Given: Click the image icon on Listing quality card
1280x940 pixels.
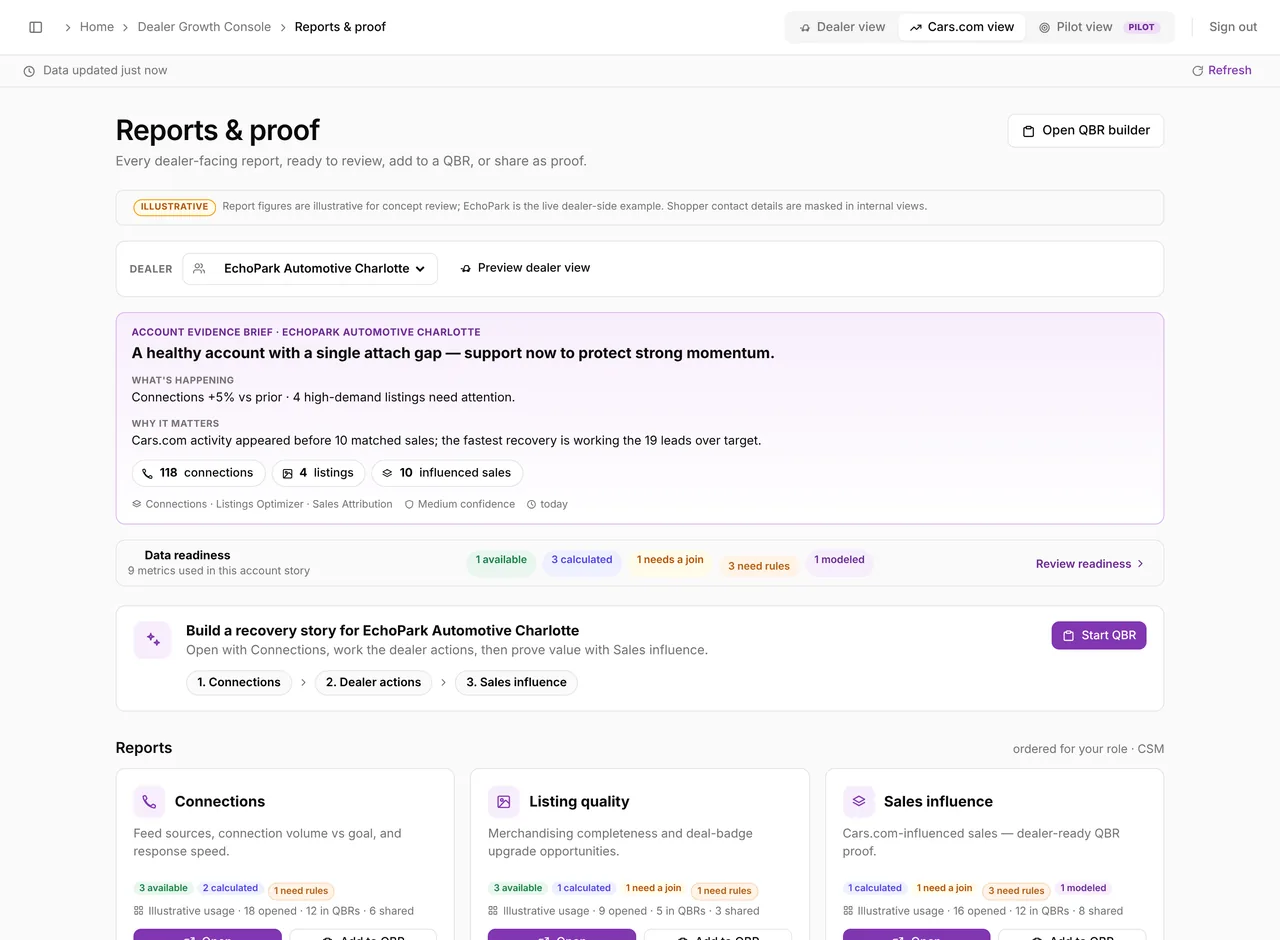Looking at the screenshot, I should [504, 801].
